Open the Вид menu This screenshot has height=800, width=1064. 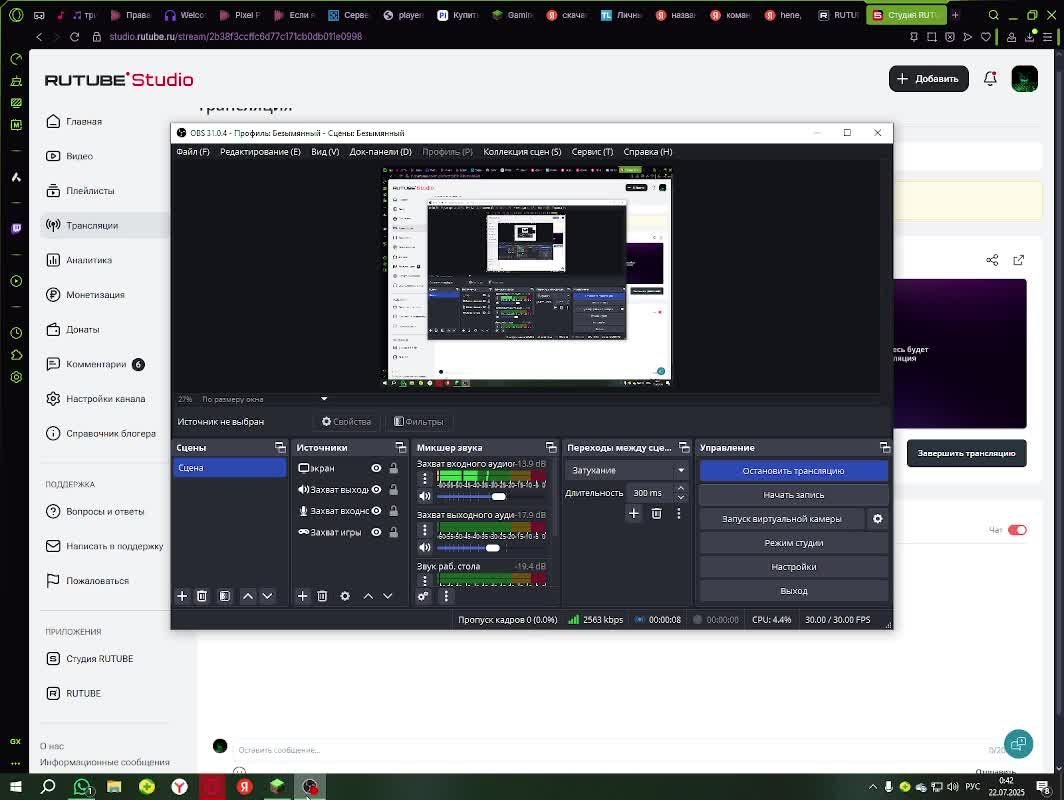click(x=325, y=152)
